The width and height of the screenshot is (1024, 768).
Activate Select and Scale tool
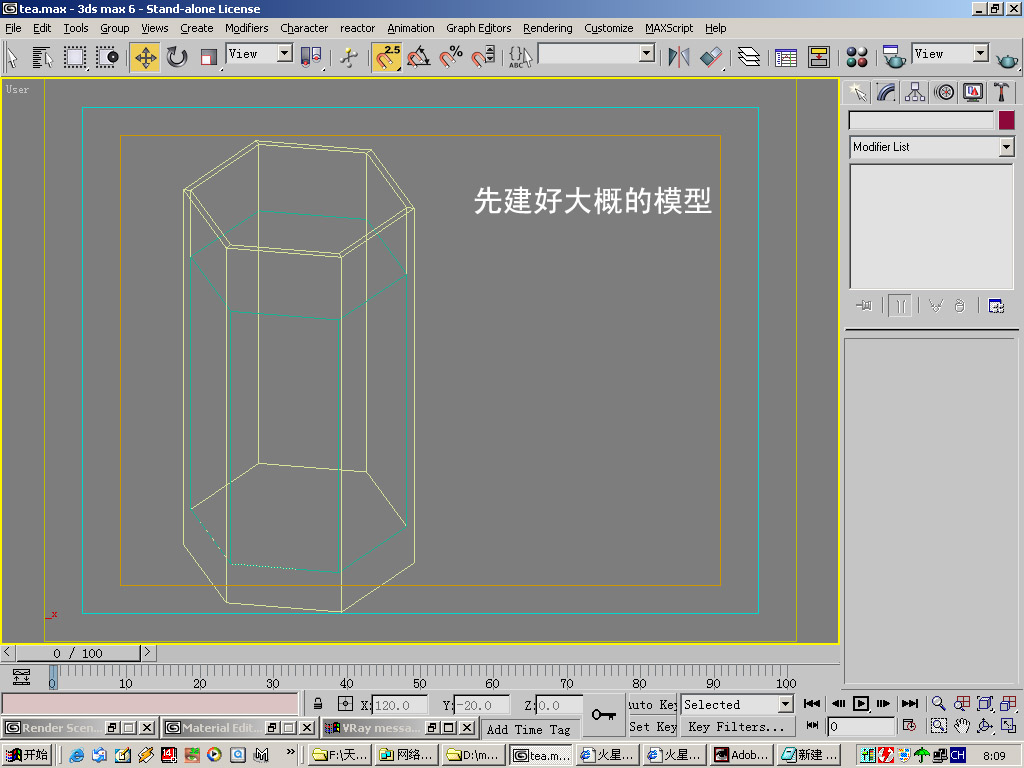coord(208,57)
